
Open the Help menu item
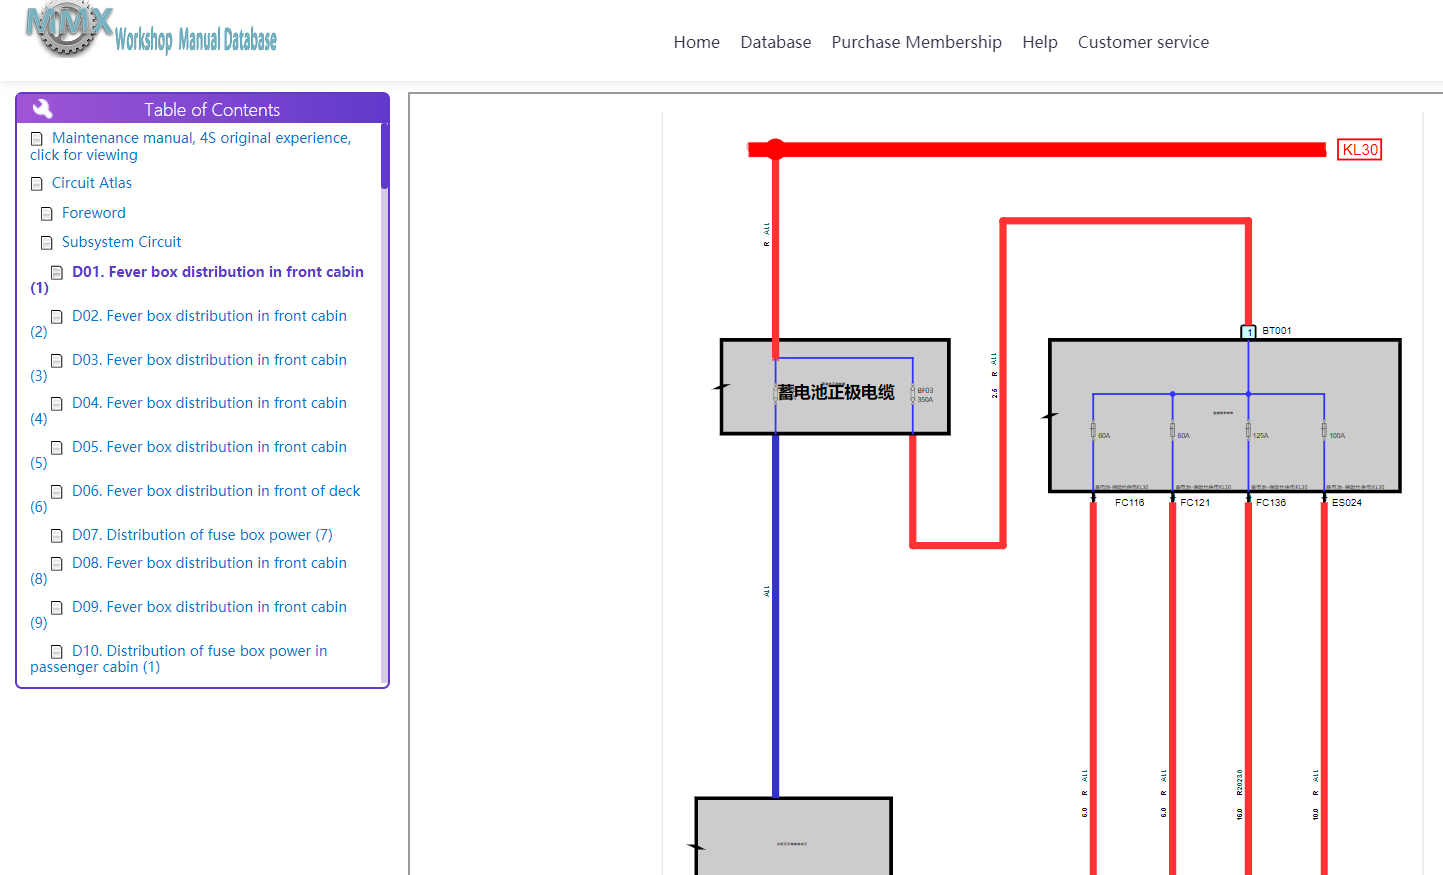[x=1040, y=42]
